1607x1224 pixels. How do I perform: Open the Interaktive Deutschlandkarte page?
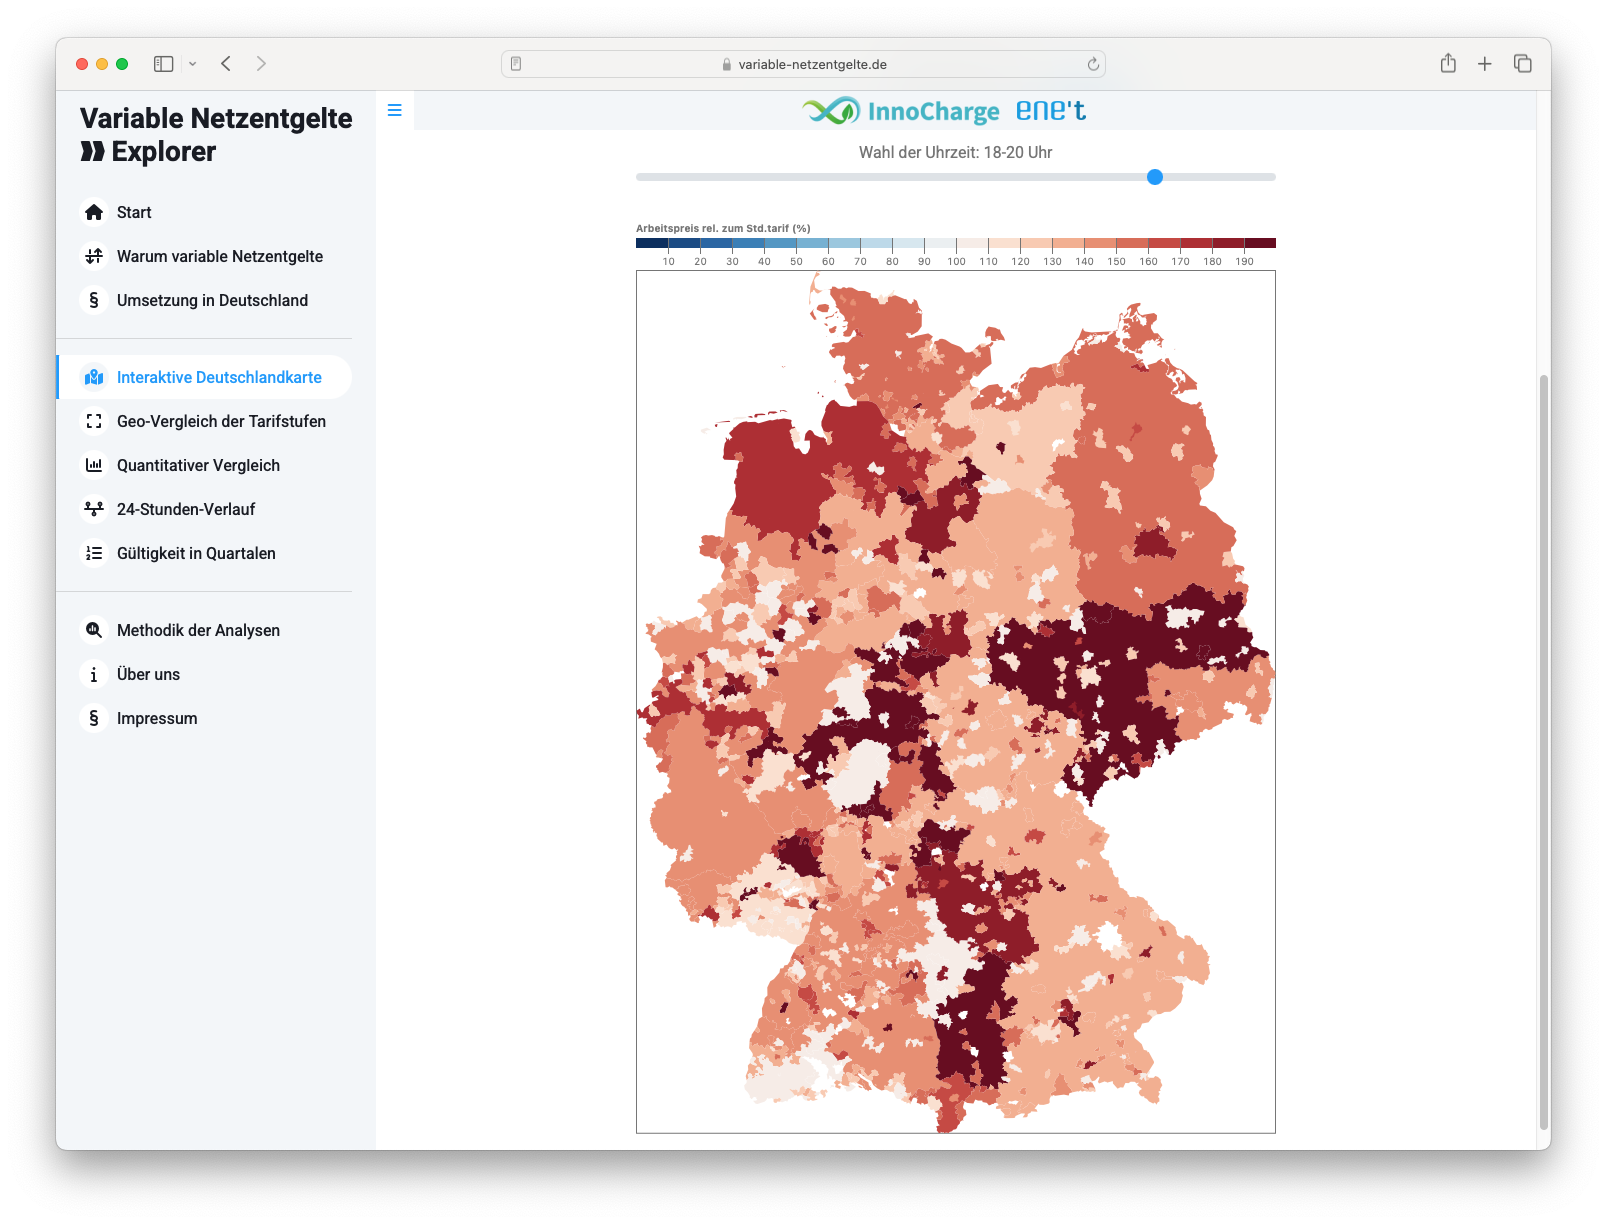[218, 377]
